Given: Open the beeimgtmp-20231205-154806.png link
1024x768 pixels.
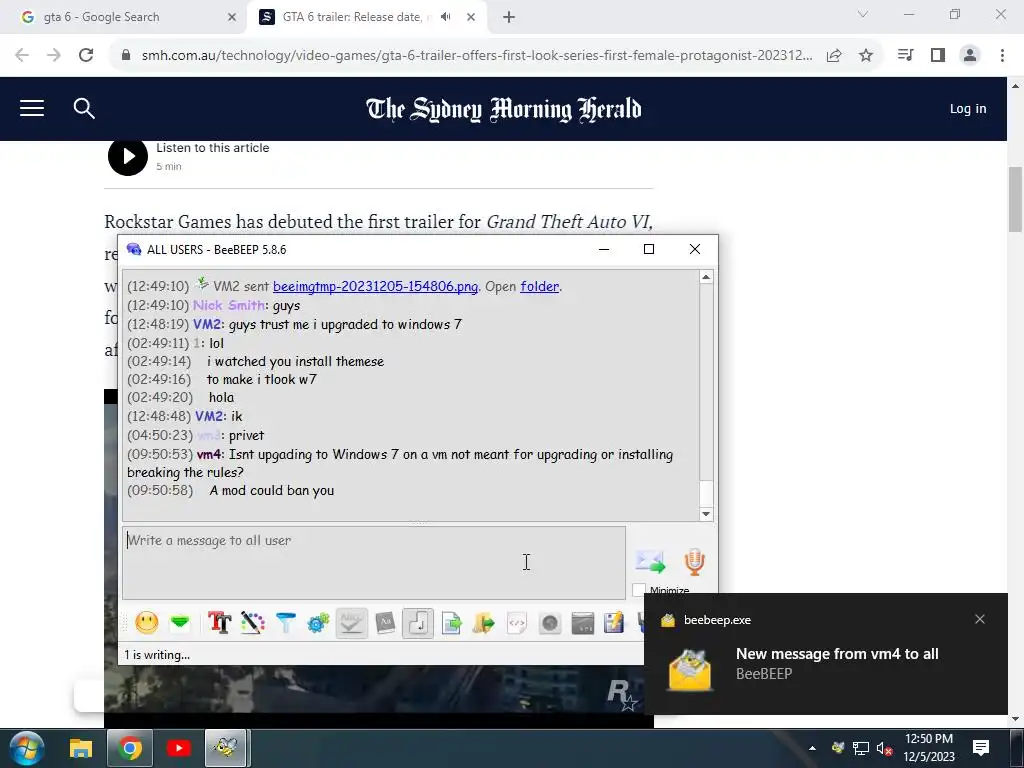Looking at the screenshot, I should [x=375, y=286].
